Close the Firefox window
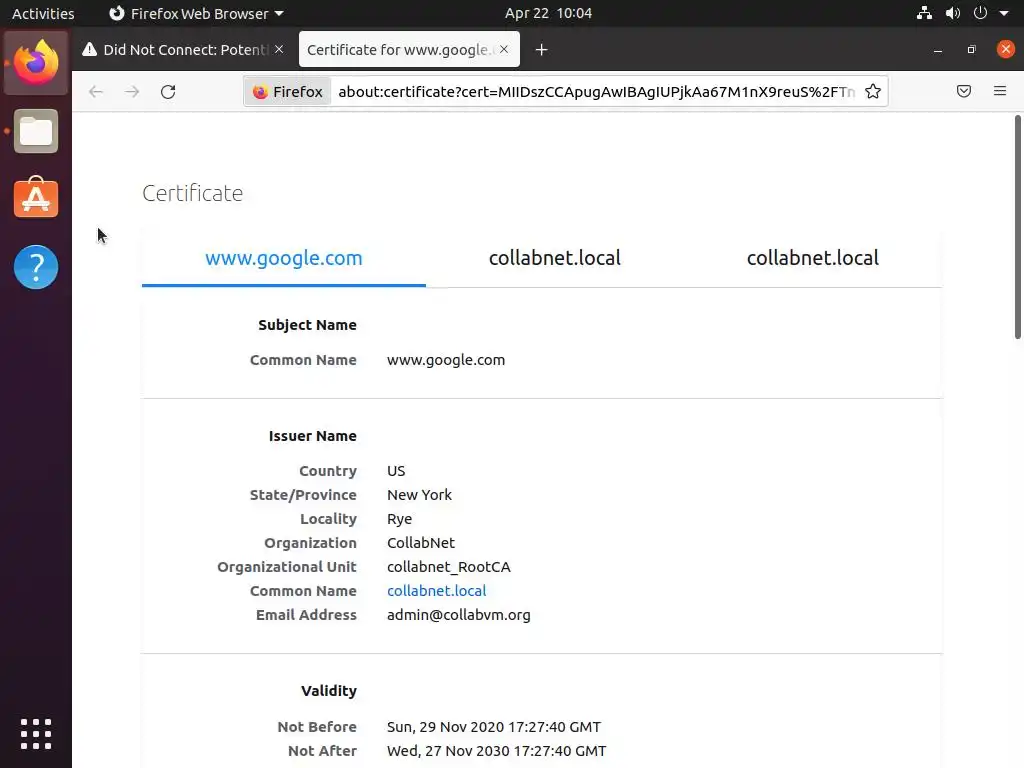 1006,49
